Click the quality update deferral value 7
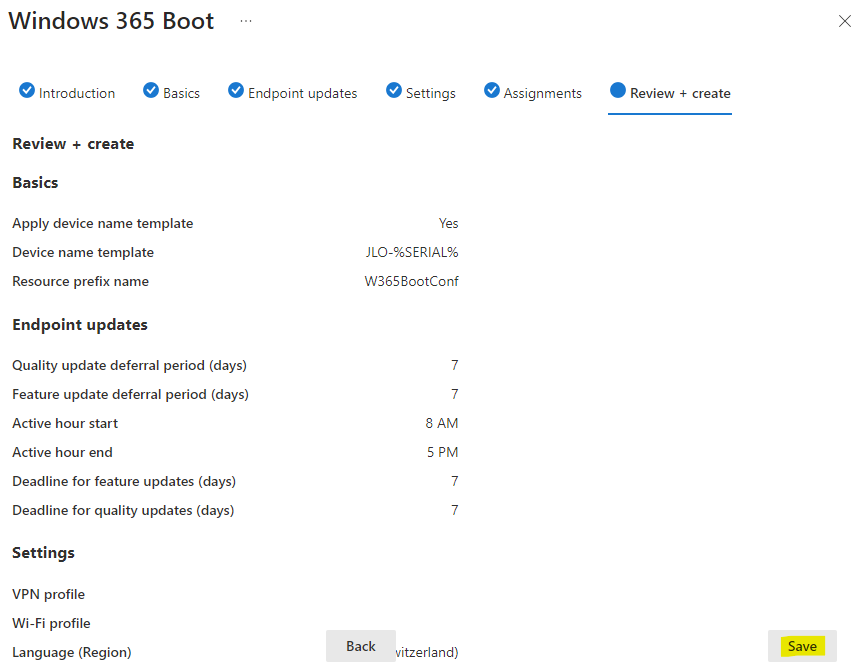Screen dimensions: 851x671 (x=455, y=365)
